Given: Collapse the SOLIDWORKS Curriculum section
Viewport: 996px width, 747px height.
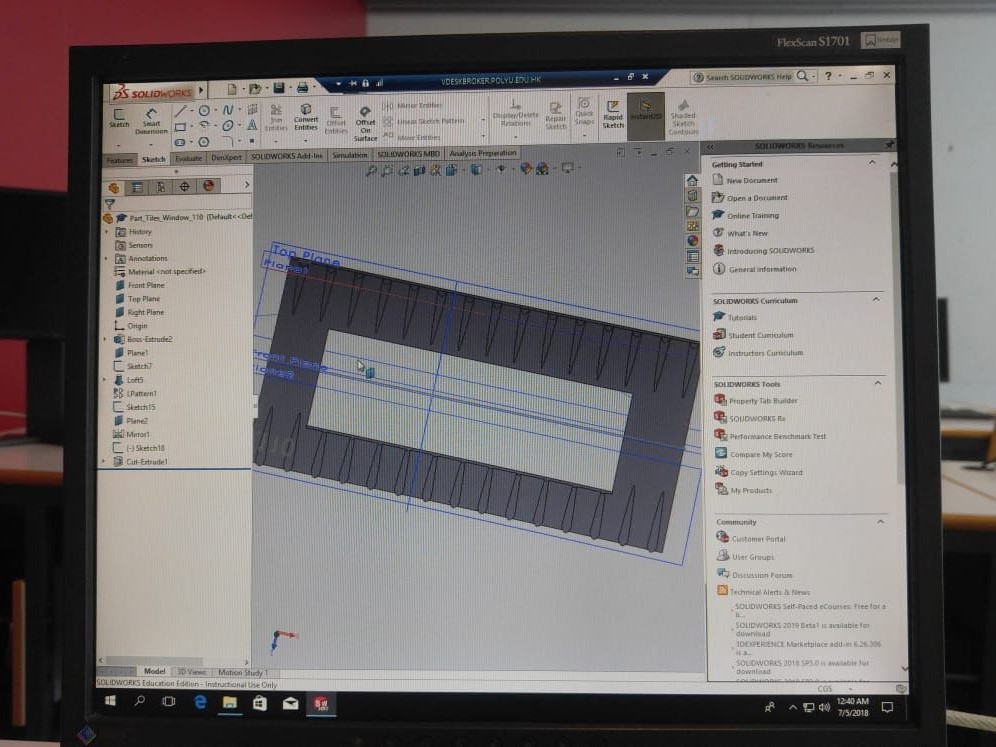Looking at the screenshot, I should [x=877, y=299].
